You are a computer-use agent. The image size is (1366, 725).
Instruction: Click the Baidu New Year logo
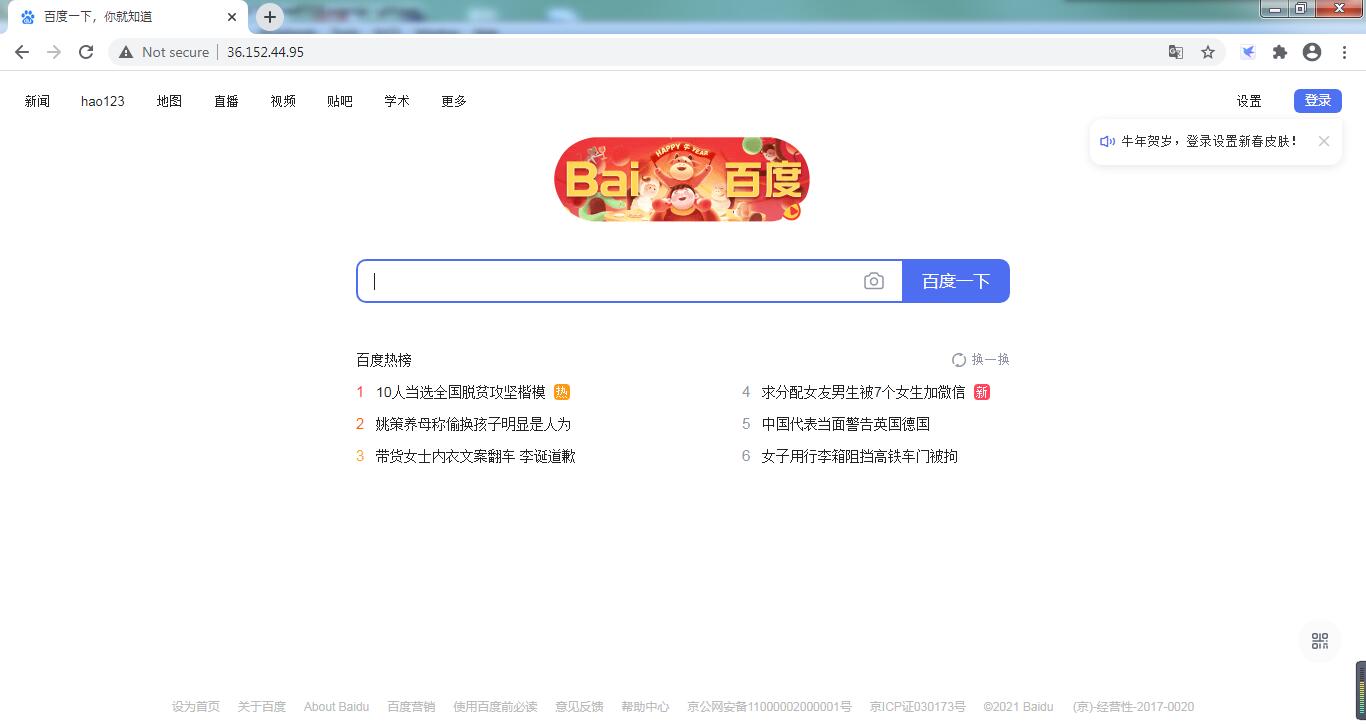tap(682, 180)
